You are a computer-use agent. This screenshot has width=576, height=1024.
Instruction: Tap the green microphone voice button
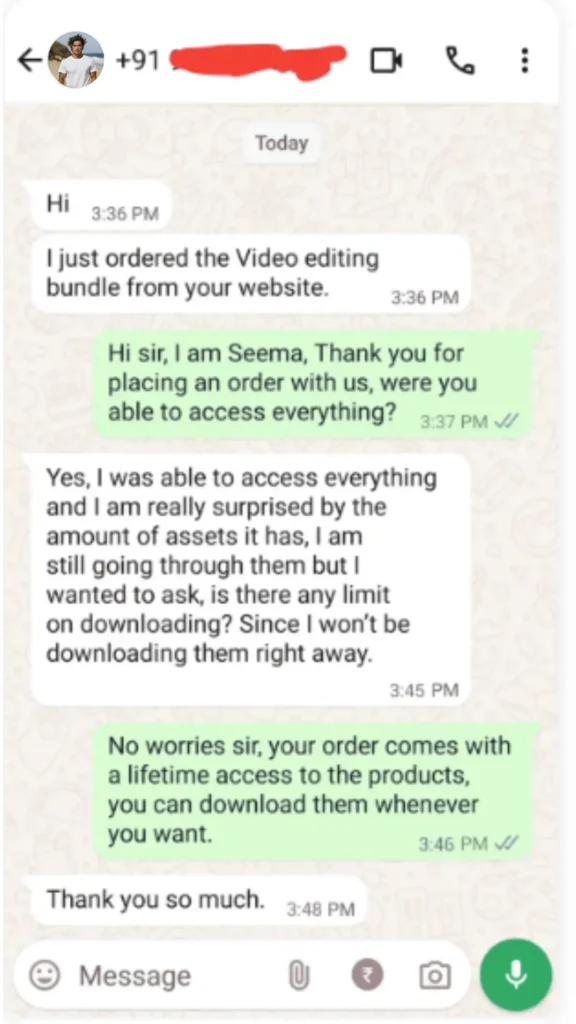[516, 975]
